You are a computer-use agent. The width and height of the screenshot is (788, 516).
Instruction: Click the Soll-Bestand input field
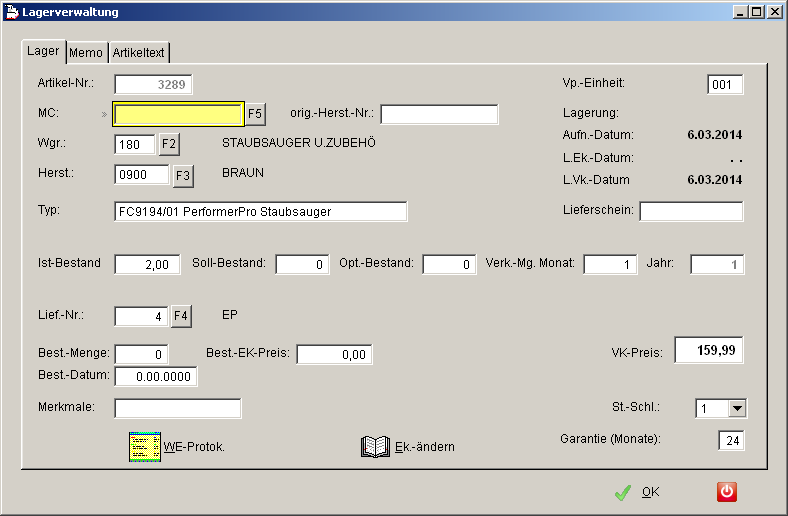[x=303, y=264]
